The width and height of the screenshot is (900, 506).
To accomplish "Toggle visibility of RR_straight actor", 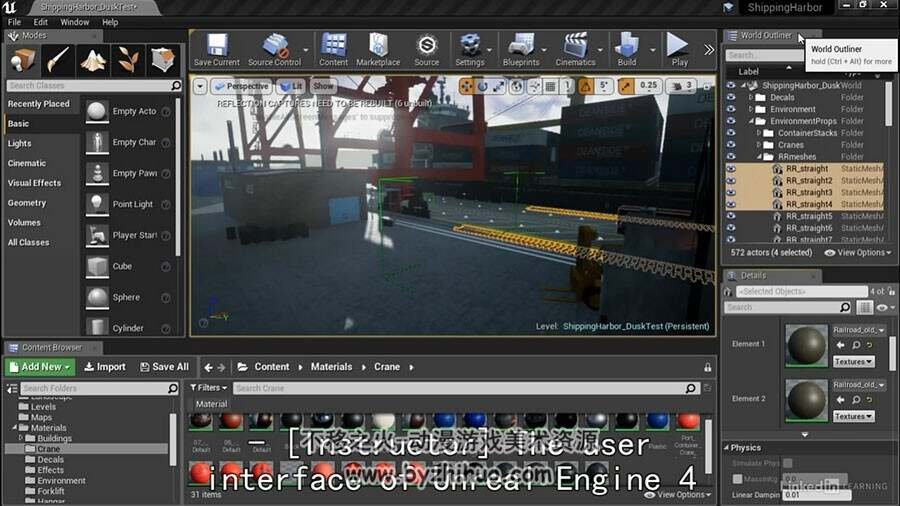I will pos(731,169).
